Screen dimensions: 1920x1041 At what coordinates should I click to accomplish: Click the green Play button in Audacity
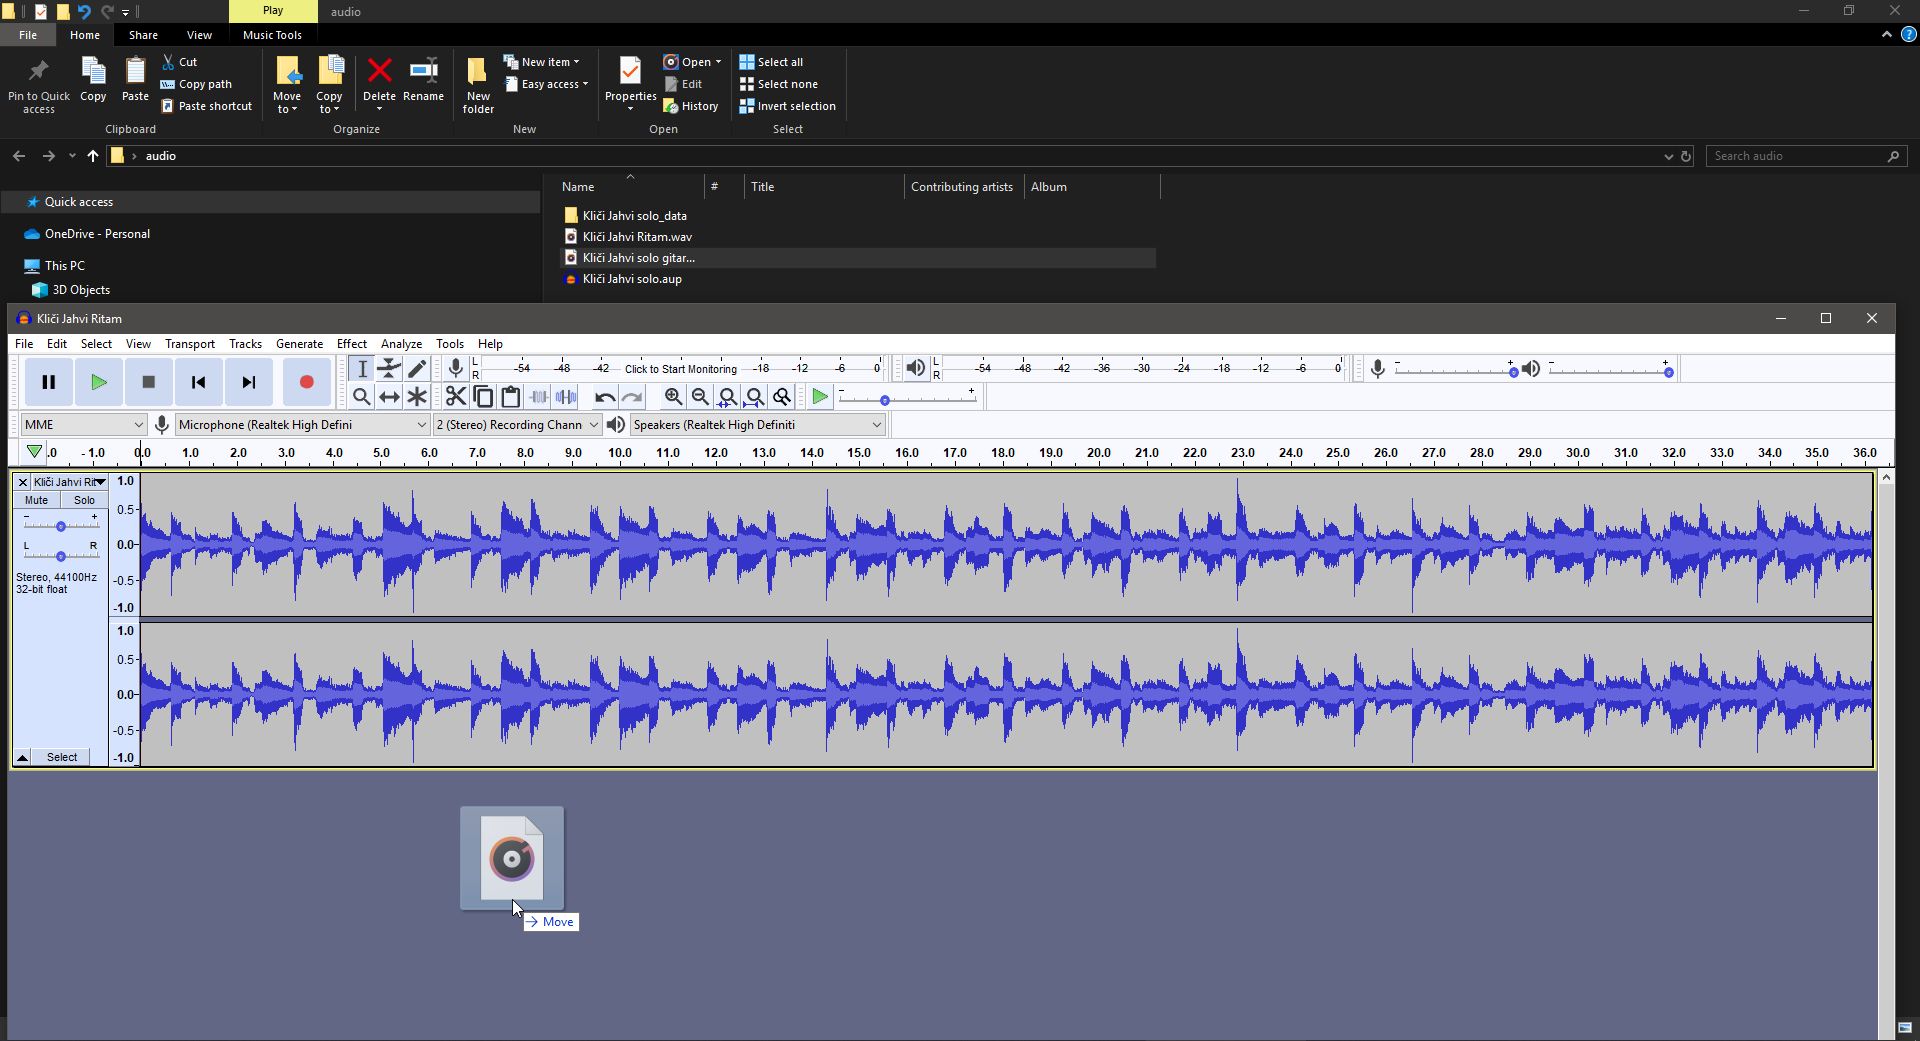[98, 382]
